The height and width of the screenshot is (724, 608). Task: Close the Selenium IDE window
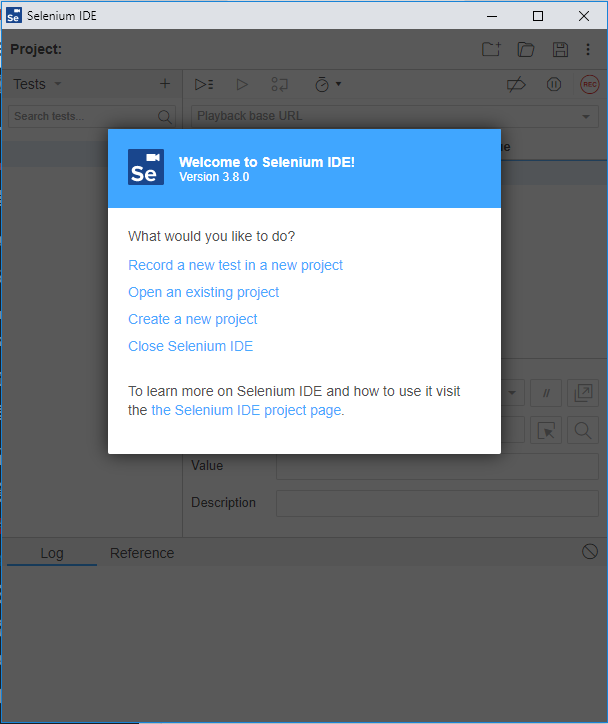pyautogui.click(x=584, y=16)
